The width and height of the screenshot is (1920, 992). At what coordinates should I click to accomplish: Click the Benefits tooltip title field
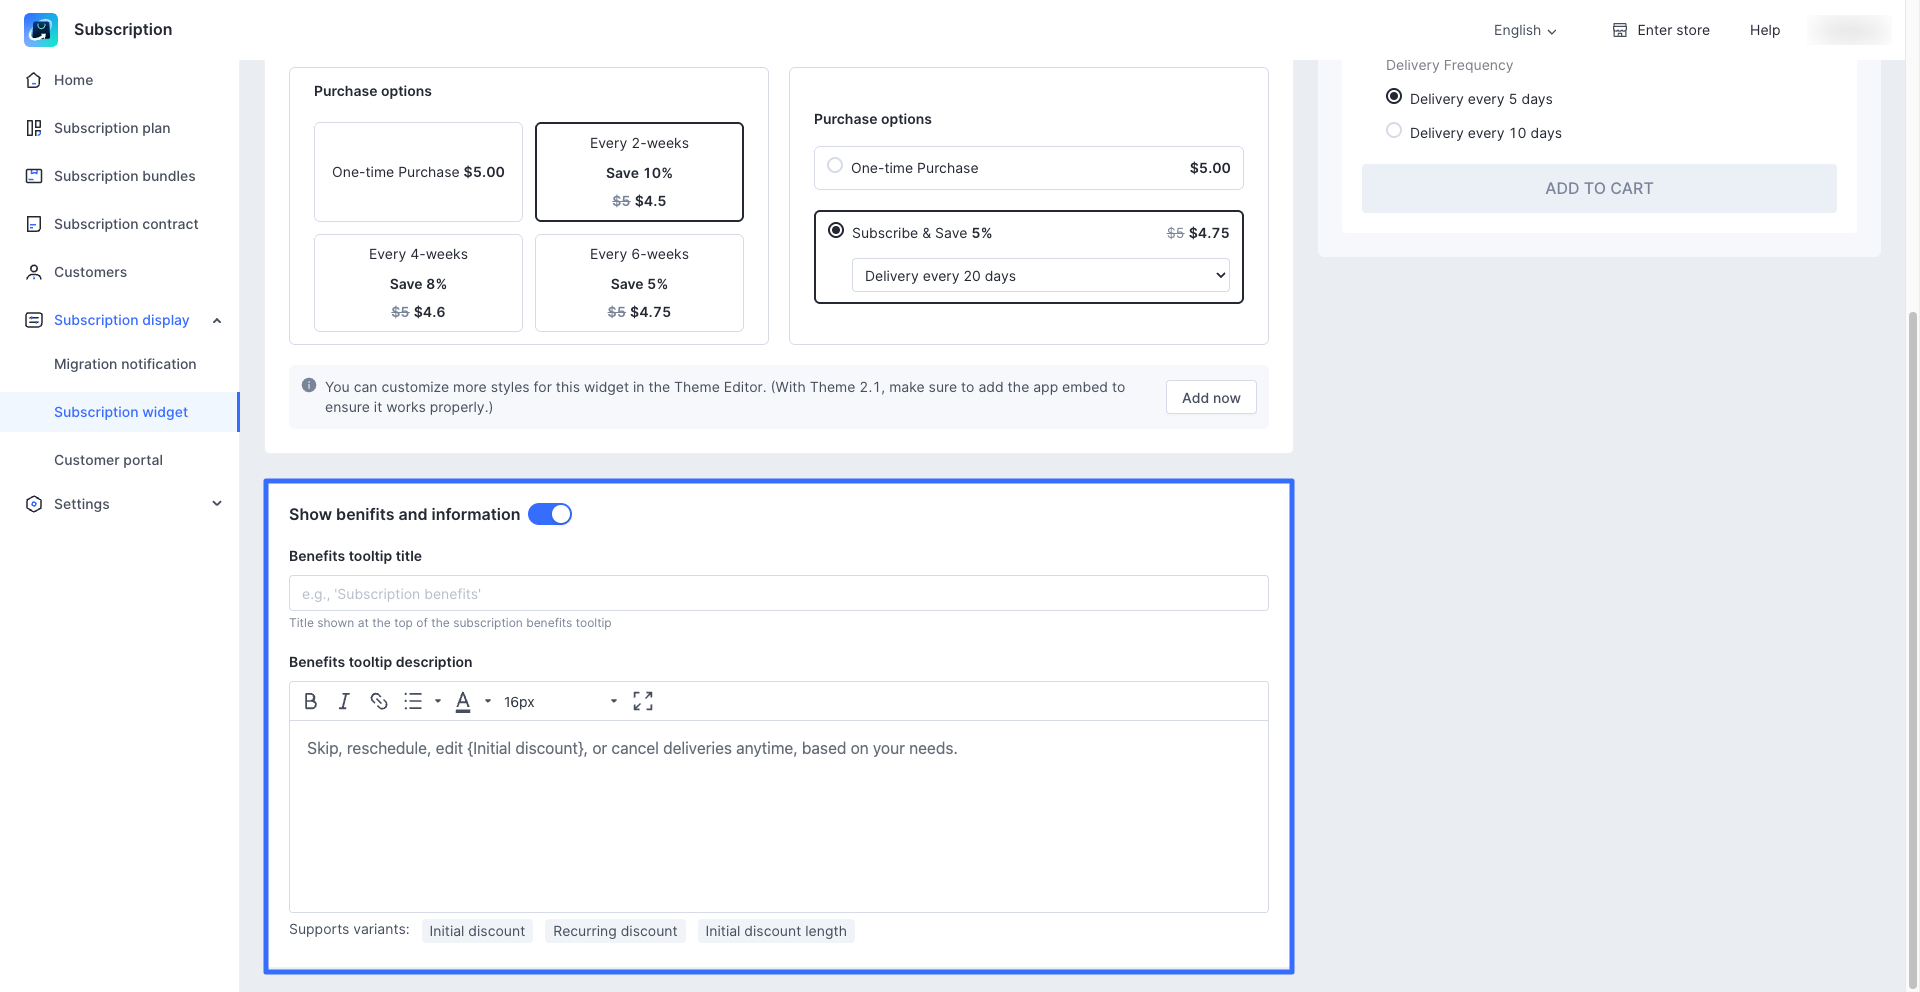[778, 594]
